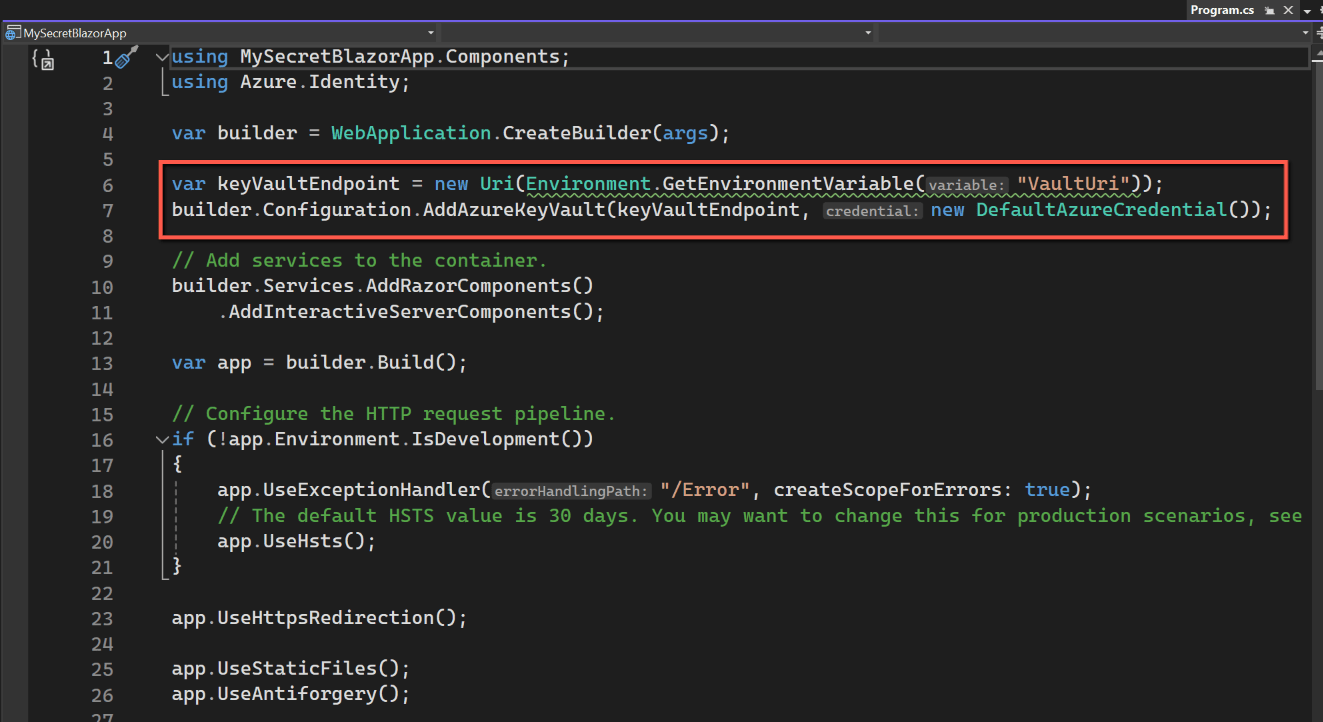Click the "variable:" inline parameter hint
Screen dimensions: 1323x722
pos(966,185)
